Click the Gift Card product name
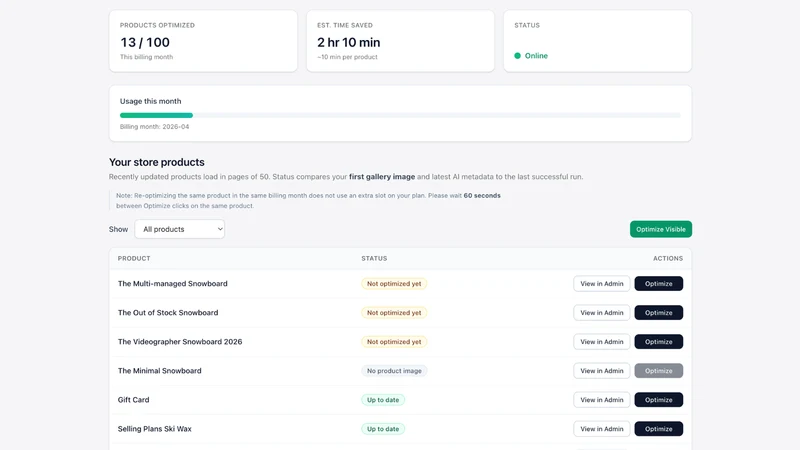The width and height of the screenshot is (800, 450). click(134, 400)
